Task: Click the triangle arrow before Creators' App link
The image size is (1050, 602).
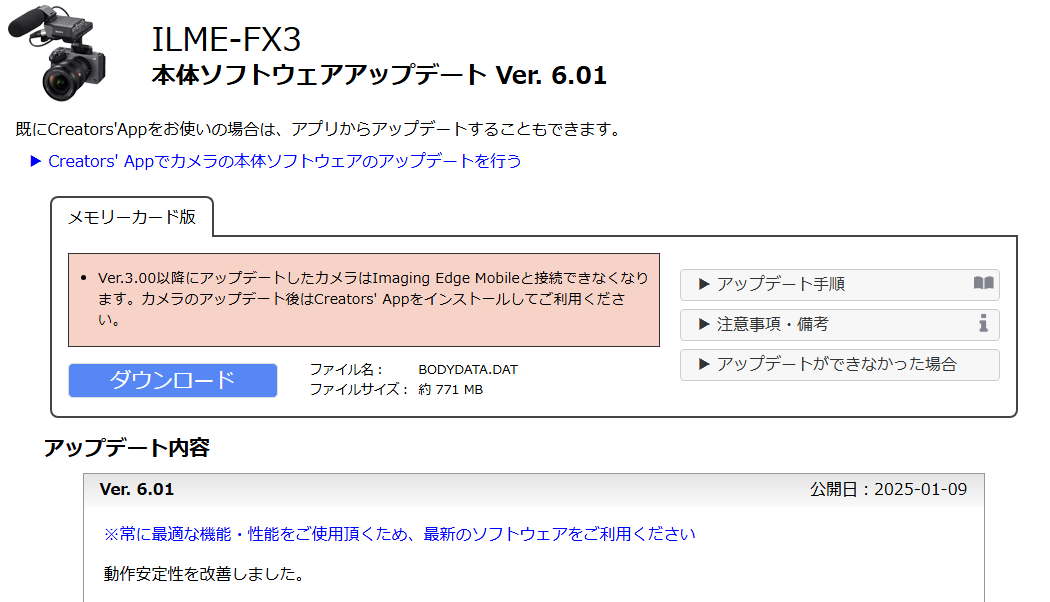Action: pyautogui.click(x=36, y=161)
